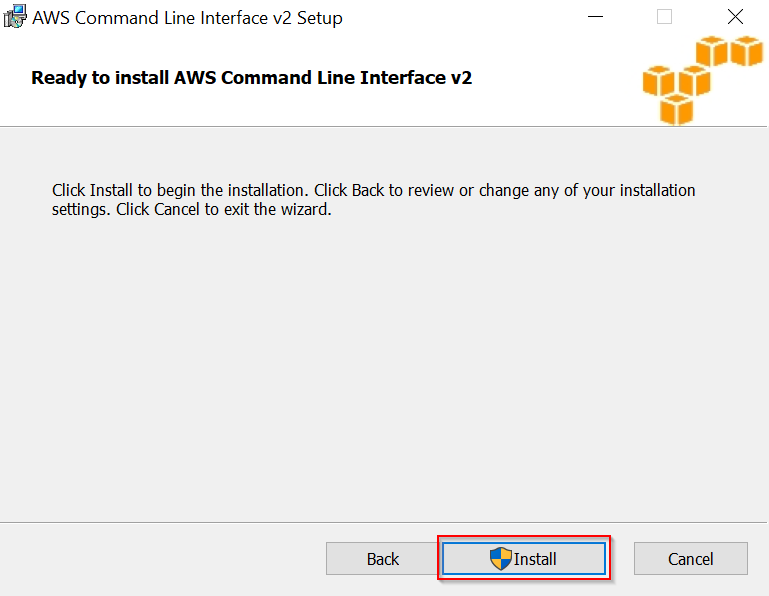Click the top-right cube of the AWS logo
The width and height of the screenshot is (769, 596).
point(746,51)
